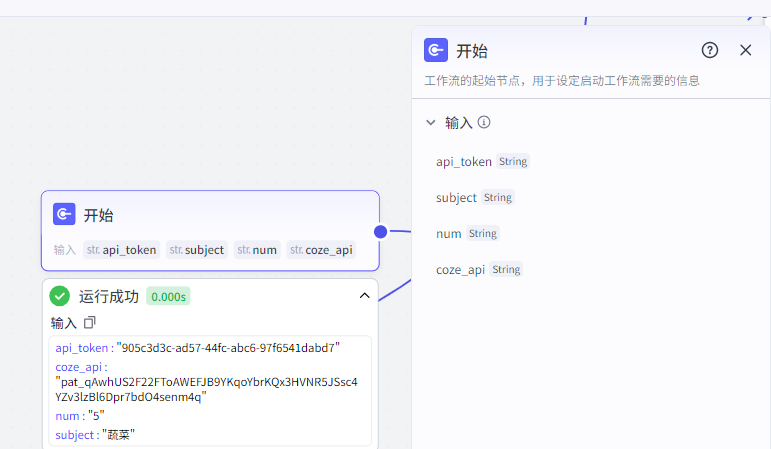Click api_token value "905c3d3c-ad57..."
771x449 pixels.
pyautogui.click(x=228, y=348)
